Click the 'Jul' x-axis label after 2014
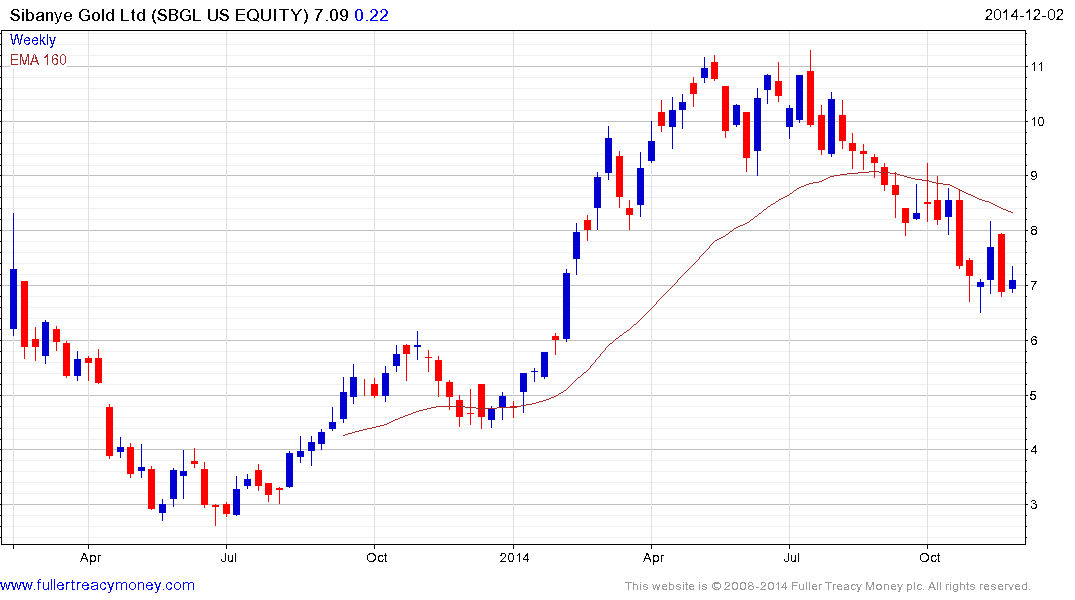Image resolution: width=1075 pixels, height=600 pixels. pyautogui.click(x=791, y=557)
